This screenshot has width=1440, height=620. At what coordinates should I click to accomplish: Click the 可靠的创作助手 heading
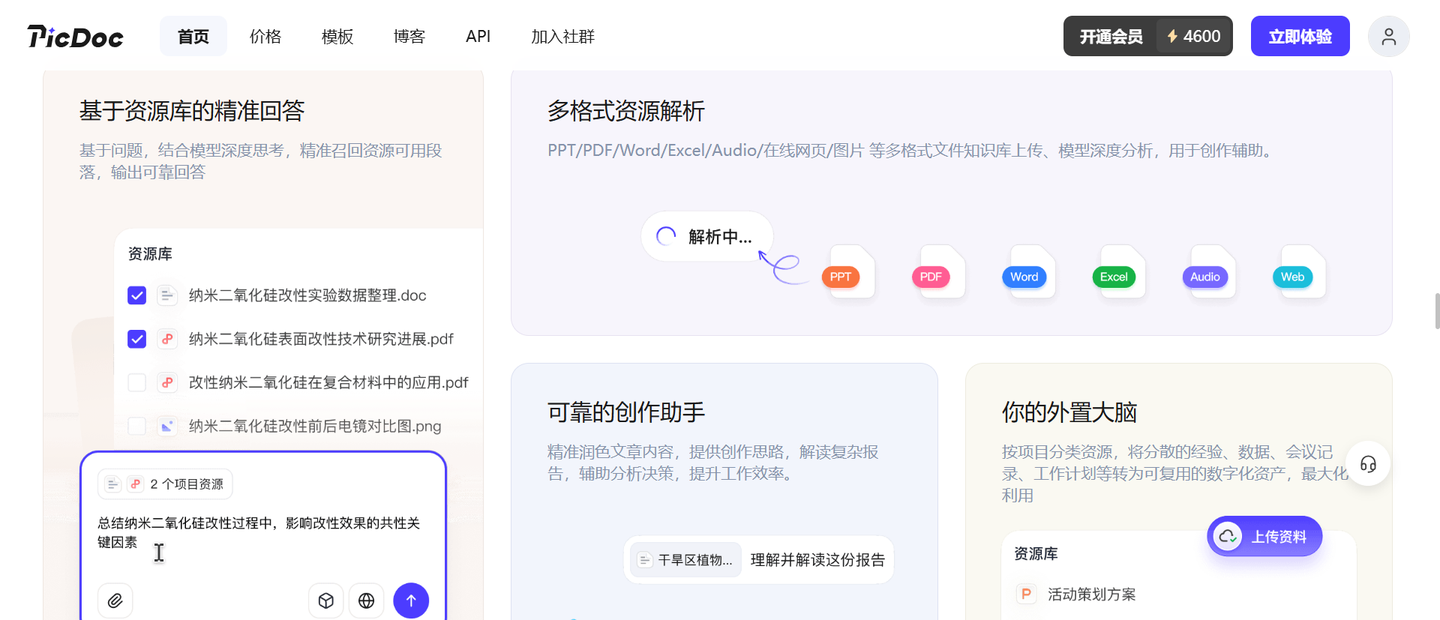(x=626, y=412)
